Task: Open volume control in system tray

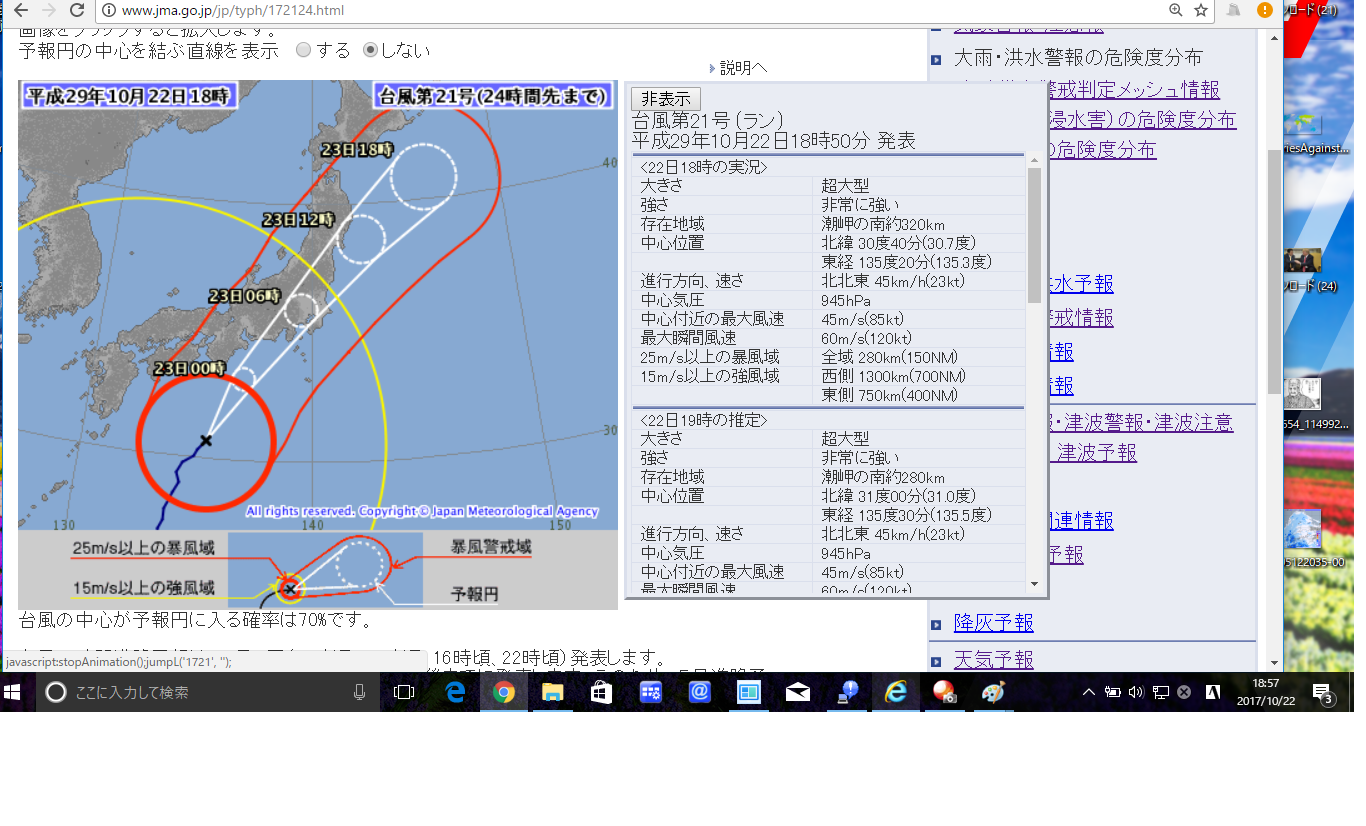Action: 1136,692
